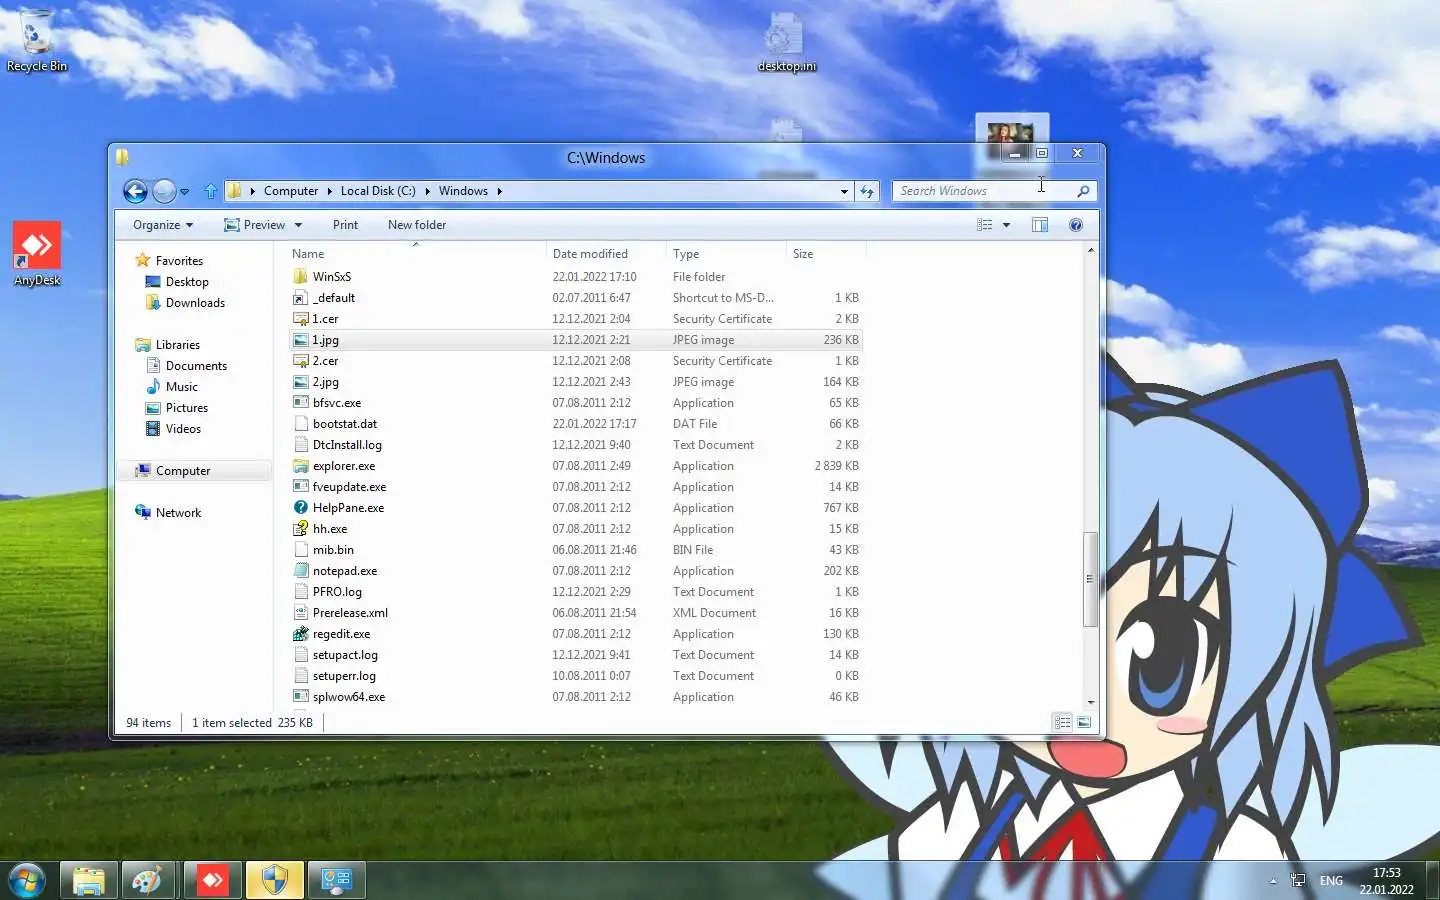The width and height of the screenshot is (1440, 900).
Task: Open the shield security taskbar item
Action: pos(275,881)
